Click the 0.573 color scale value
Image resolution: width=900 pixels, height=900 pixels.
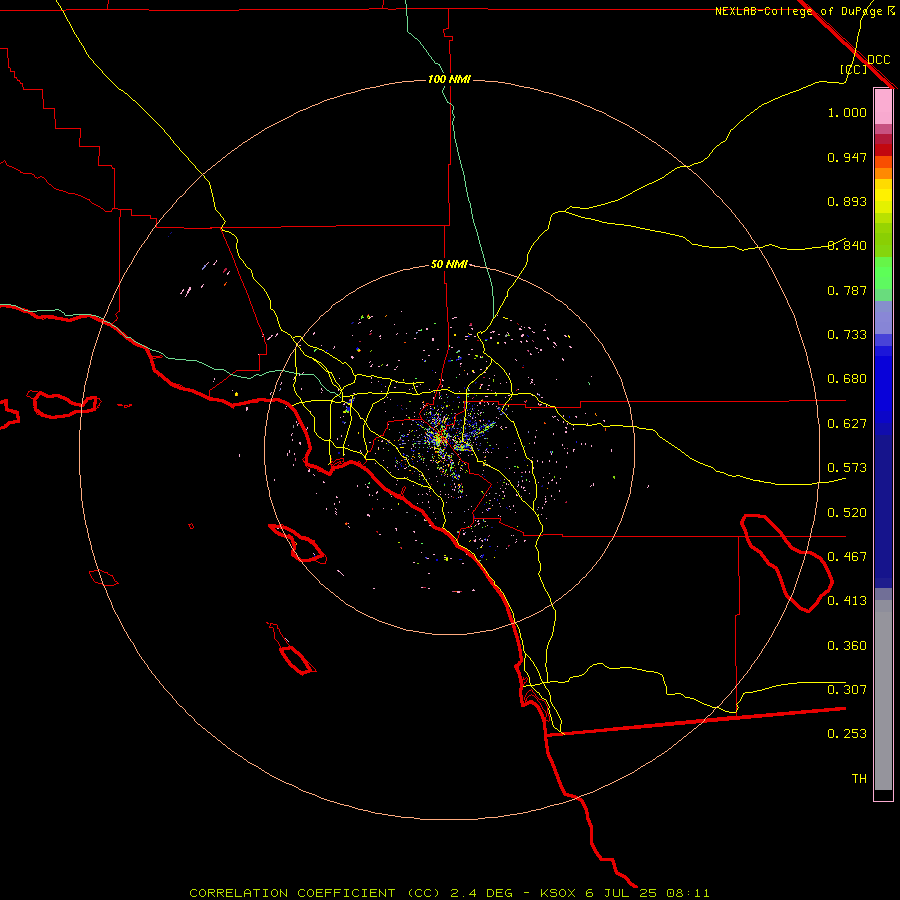coord(847,468)
